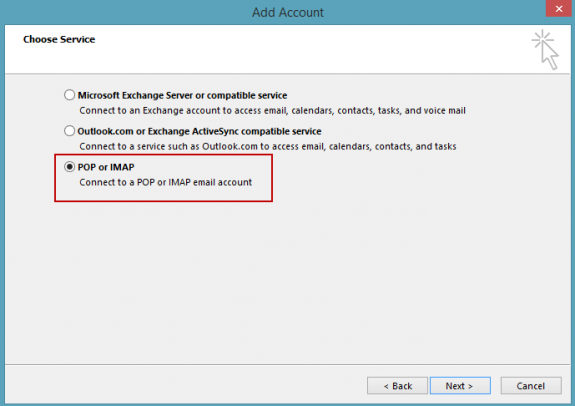
Task: Click the 'Outlook.com or Exchange ActiveSync compatible service' label
Action: pyautogui.click(x=199, y=131)
